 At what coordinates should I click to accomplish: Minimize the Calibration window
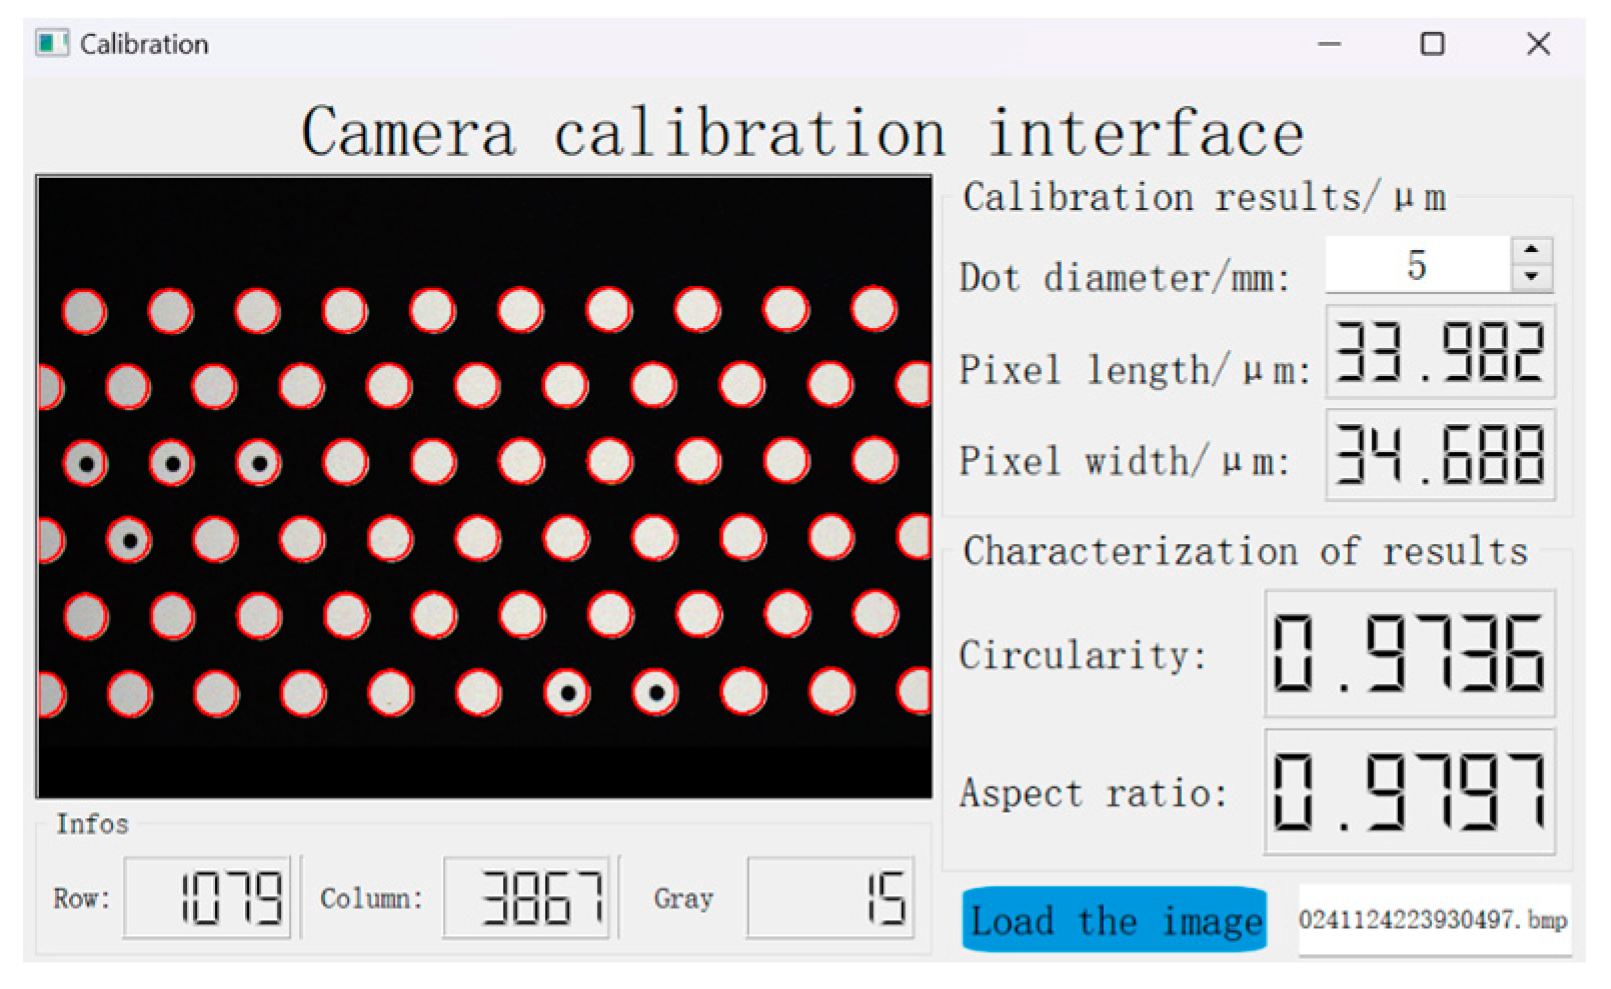[x=1329, y=44]
